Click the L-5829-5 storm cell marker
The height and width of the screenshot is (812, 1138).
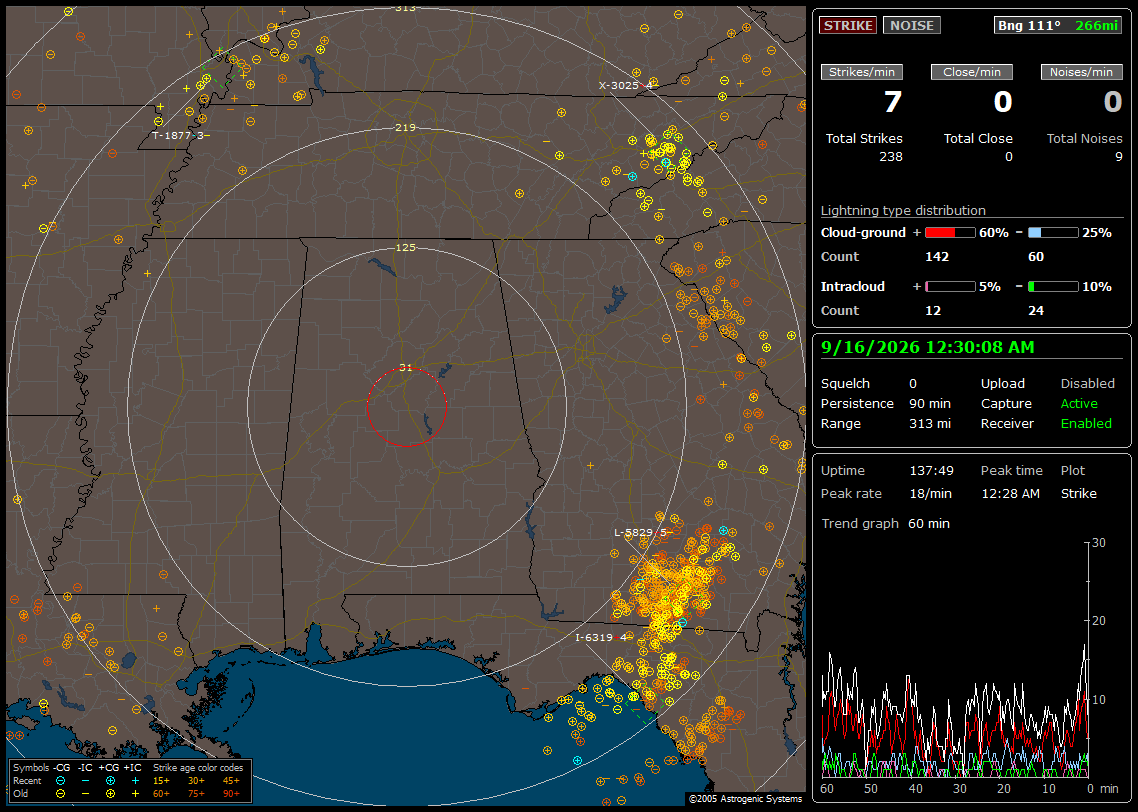click(x=640, y=533)
